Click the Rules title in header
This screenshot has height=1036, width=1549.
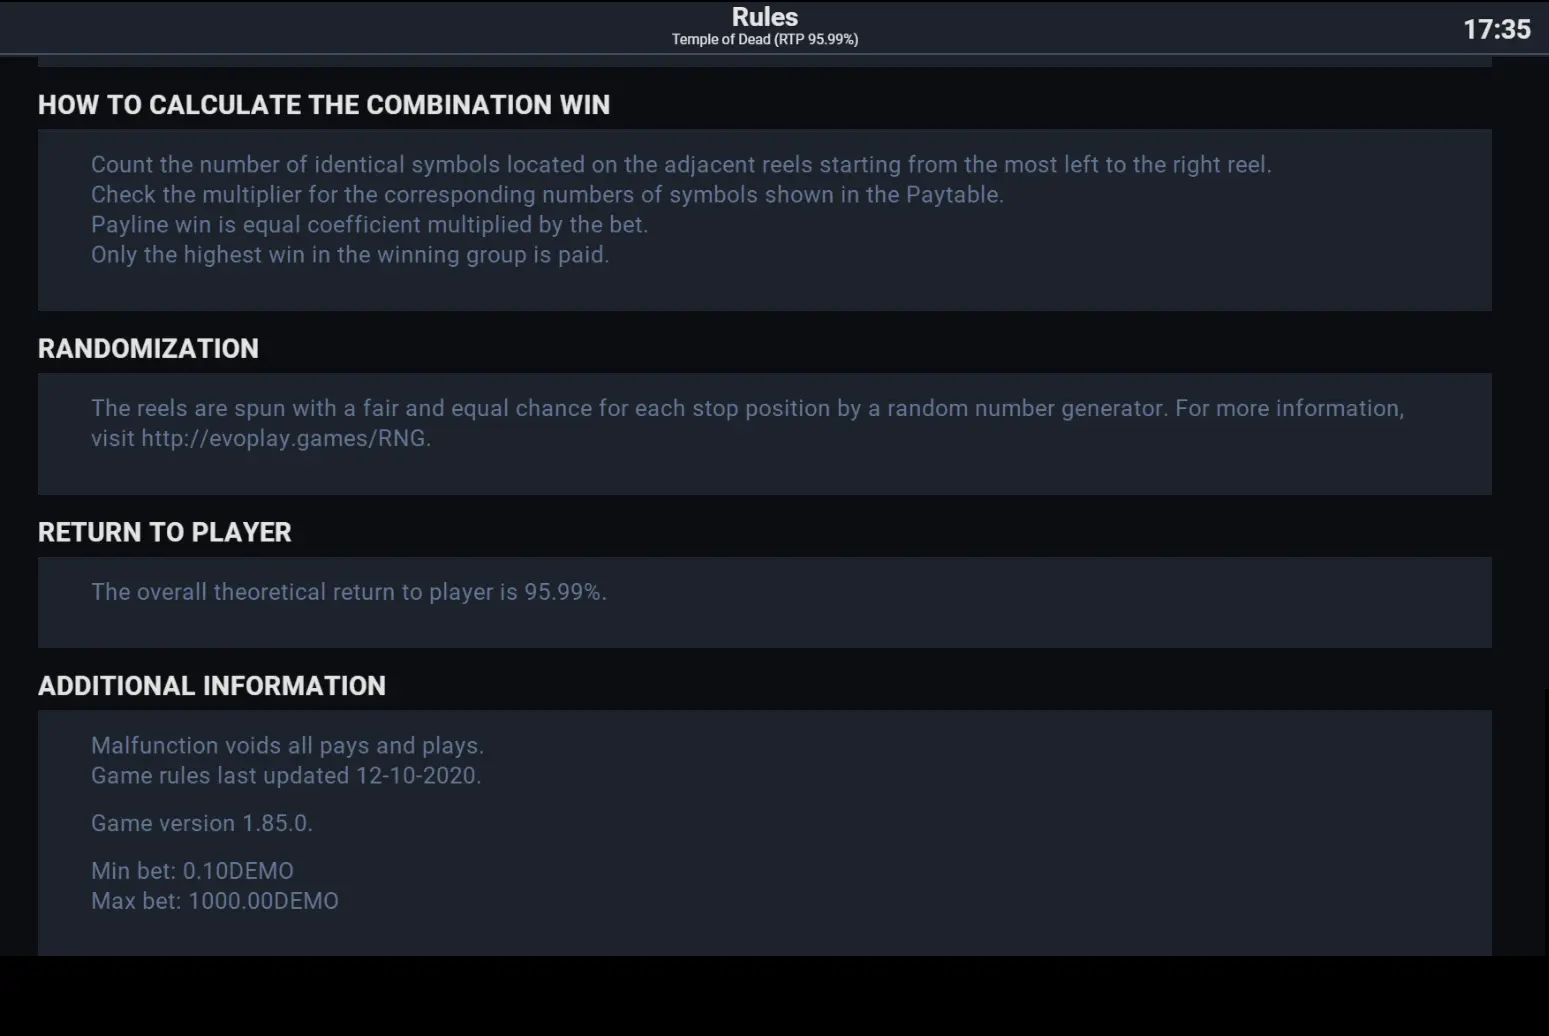[x=764, y=17]
